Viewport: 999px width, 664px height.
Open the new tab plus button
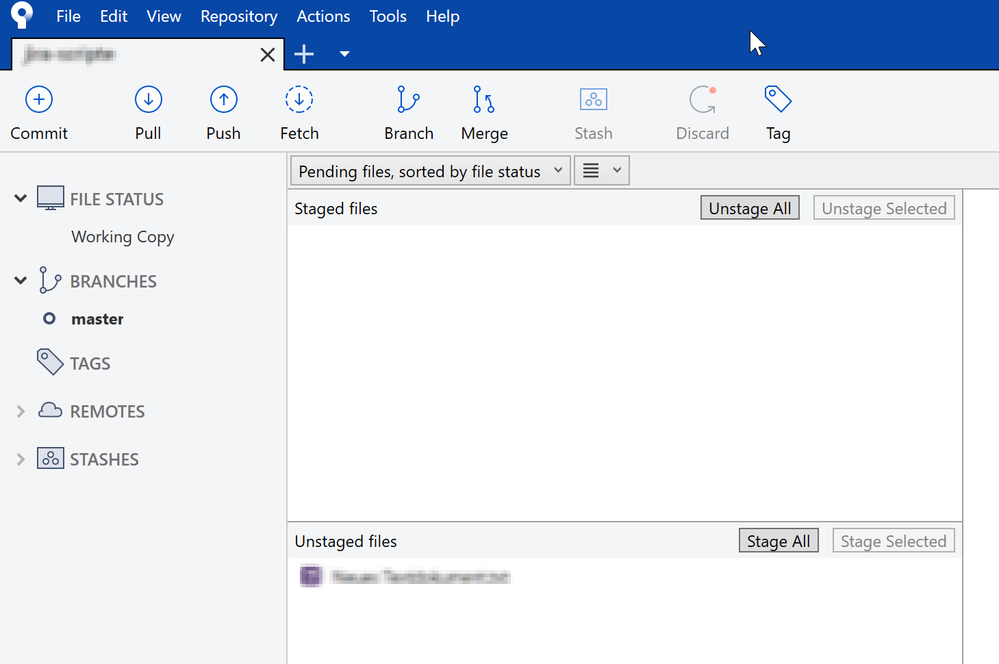[304, 54]
